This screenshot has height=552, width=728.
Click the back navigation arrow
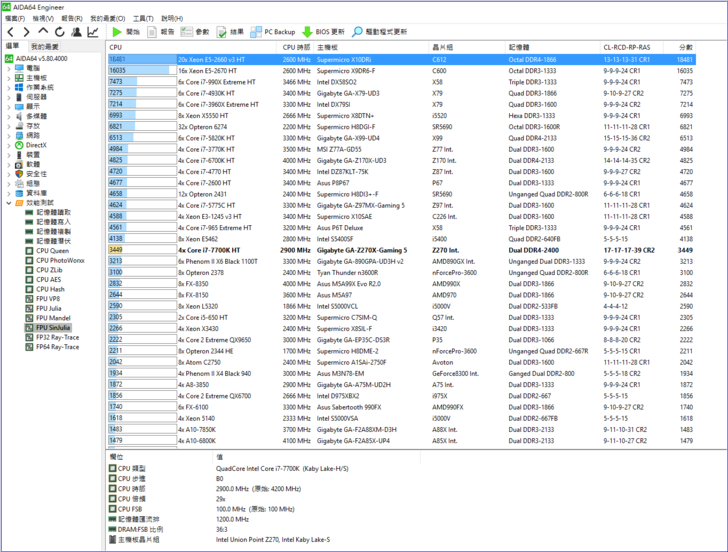coord(10,32)
